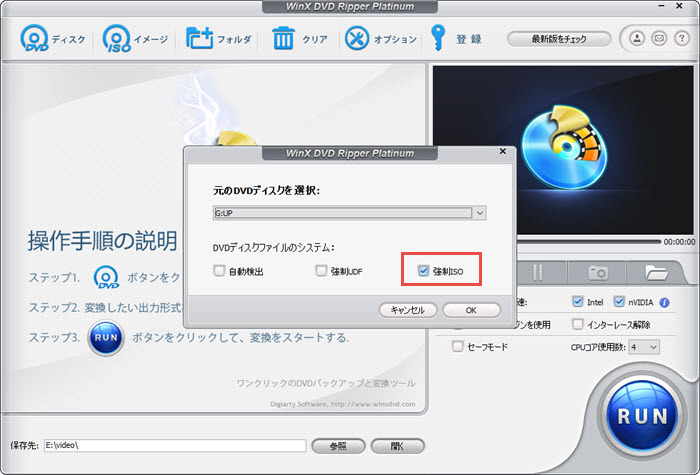Click the preview playback progress slider
The image size is (700, 475).
click(x=588, y=242)
